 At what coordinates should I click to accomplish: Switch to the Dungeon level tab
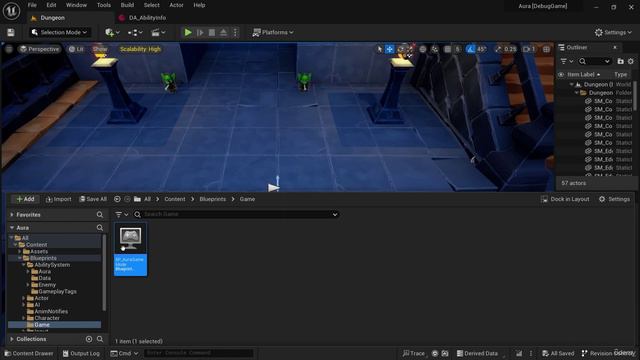[52, 18]
